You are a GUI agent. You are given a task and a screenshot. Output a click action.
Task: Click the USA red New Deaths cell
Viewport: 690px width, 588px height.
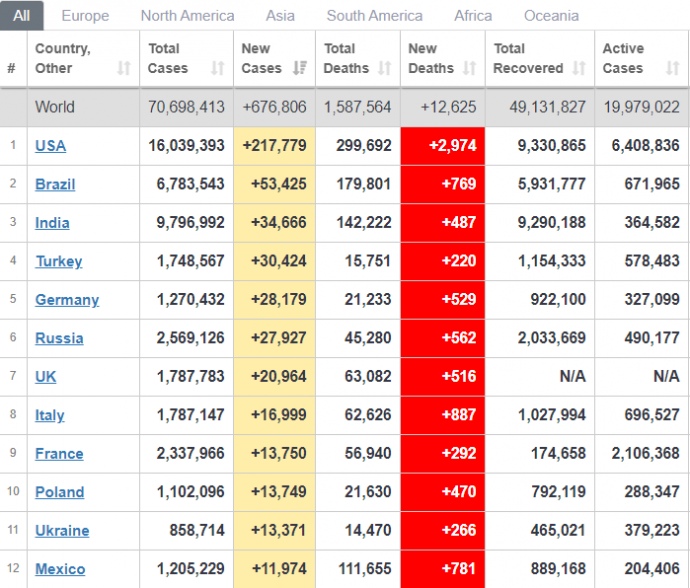tap(442, 146)
